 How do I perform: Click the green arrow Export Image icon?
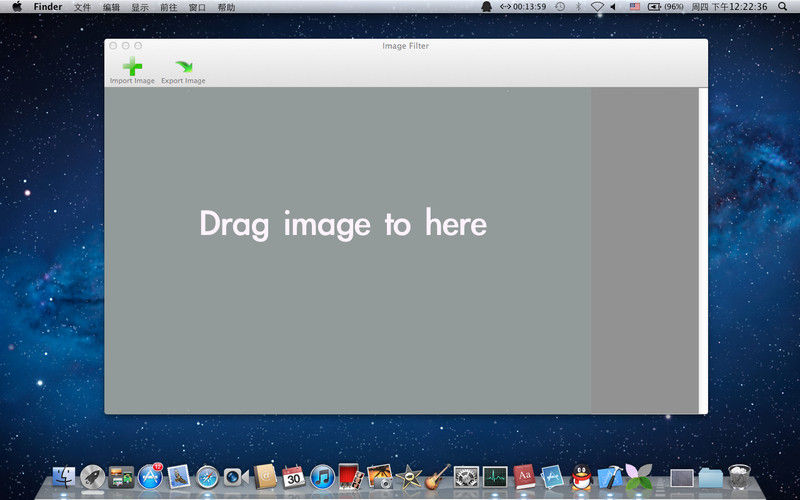pyautogui.click(x=184, y=66)
